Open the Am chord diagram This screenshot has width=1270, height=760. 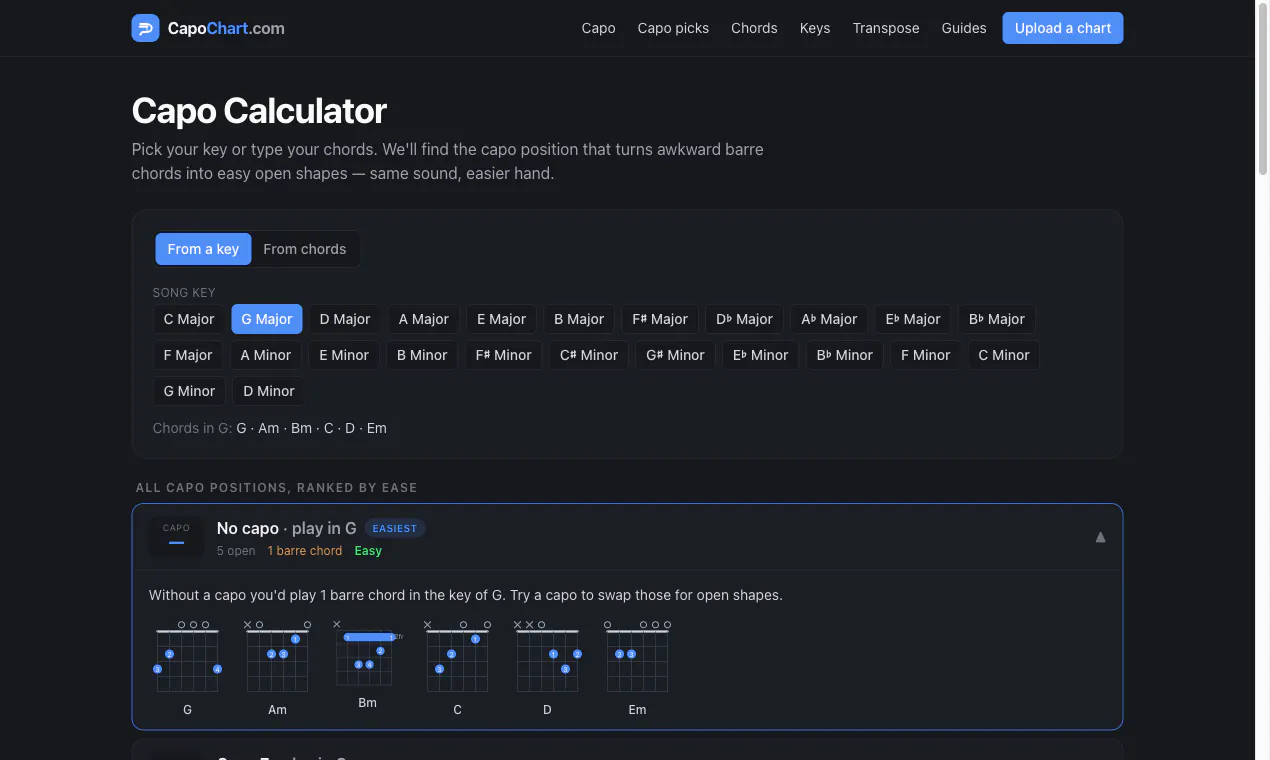pos(277,668)
